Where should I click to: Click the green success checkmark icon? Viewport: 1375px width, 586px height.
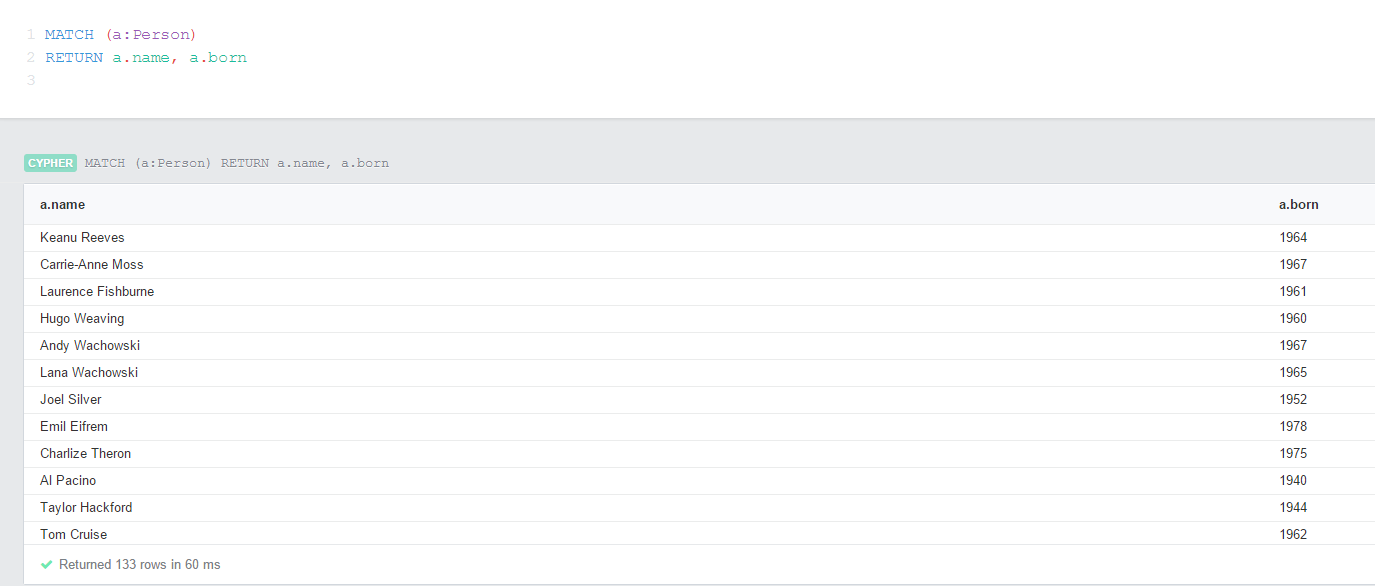[x=46, y=564]
